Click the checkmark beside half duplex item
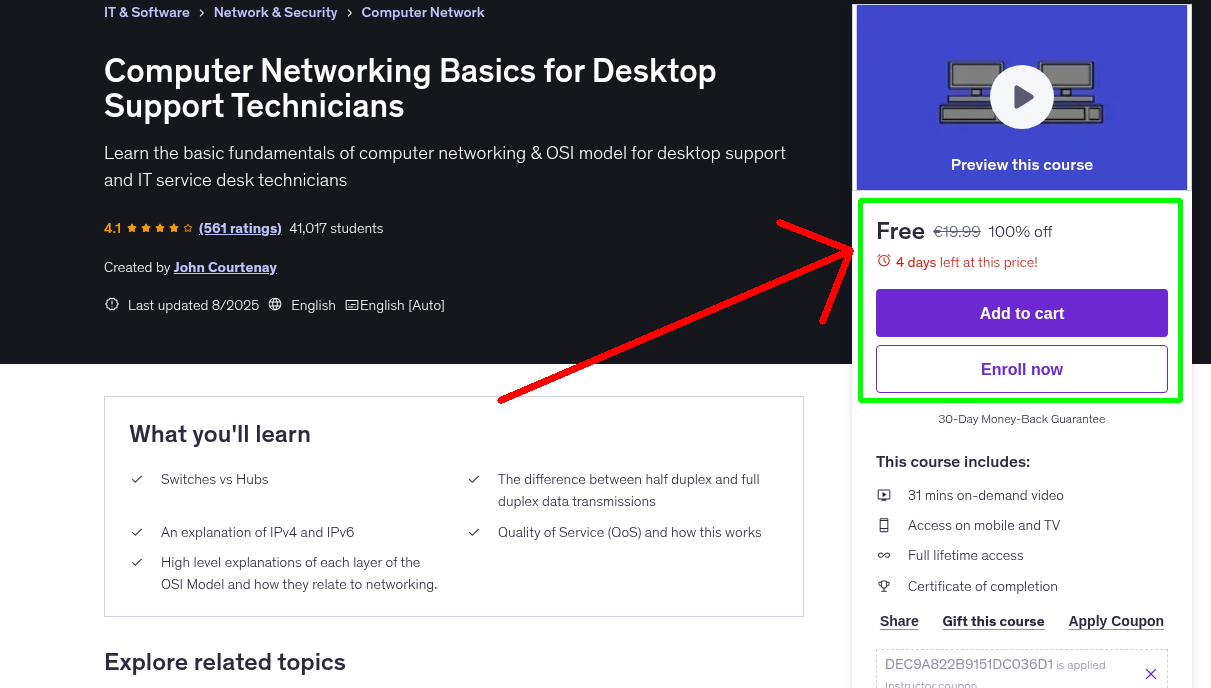Image resolution: width=1211 pixels, height=688 pixels. [x=474, y=479]
